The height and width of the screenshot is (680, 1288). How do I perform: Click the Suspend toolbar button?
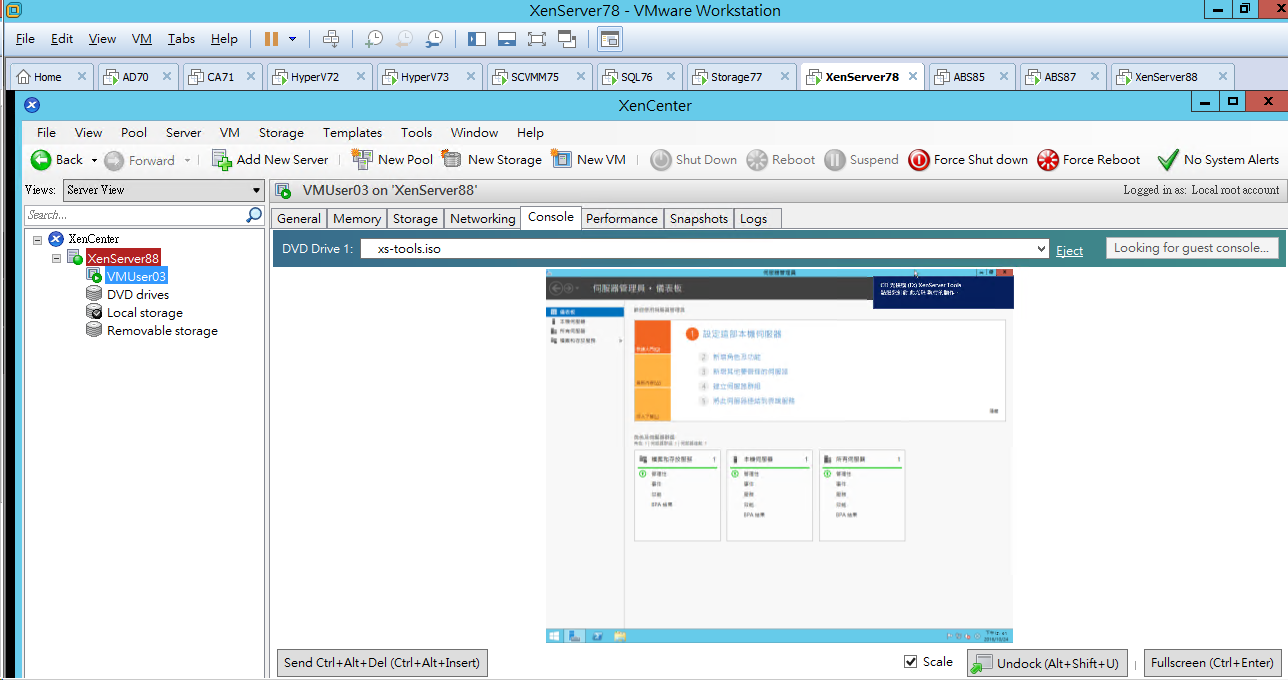[862, 160]
